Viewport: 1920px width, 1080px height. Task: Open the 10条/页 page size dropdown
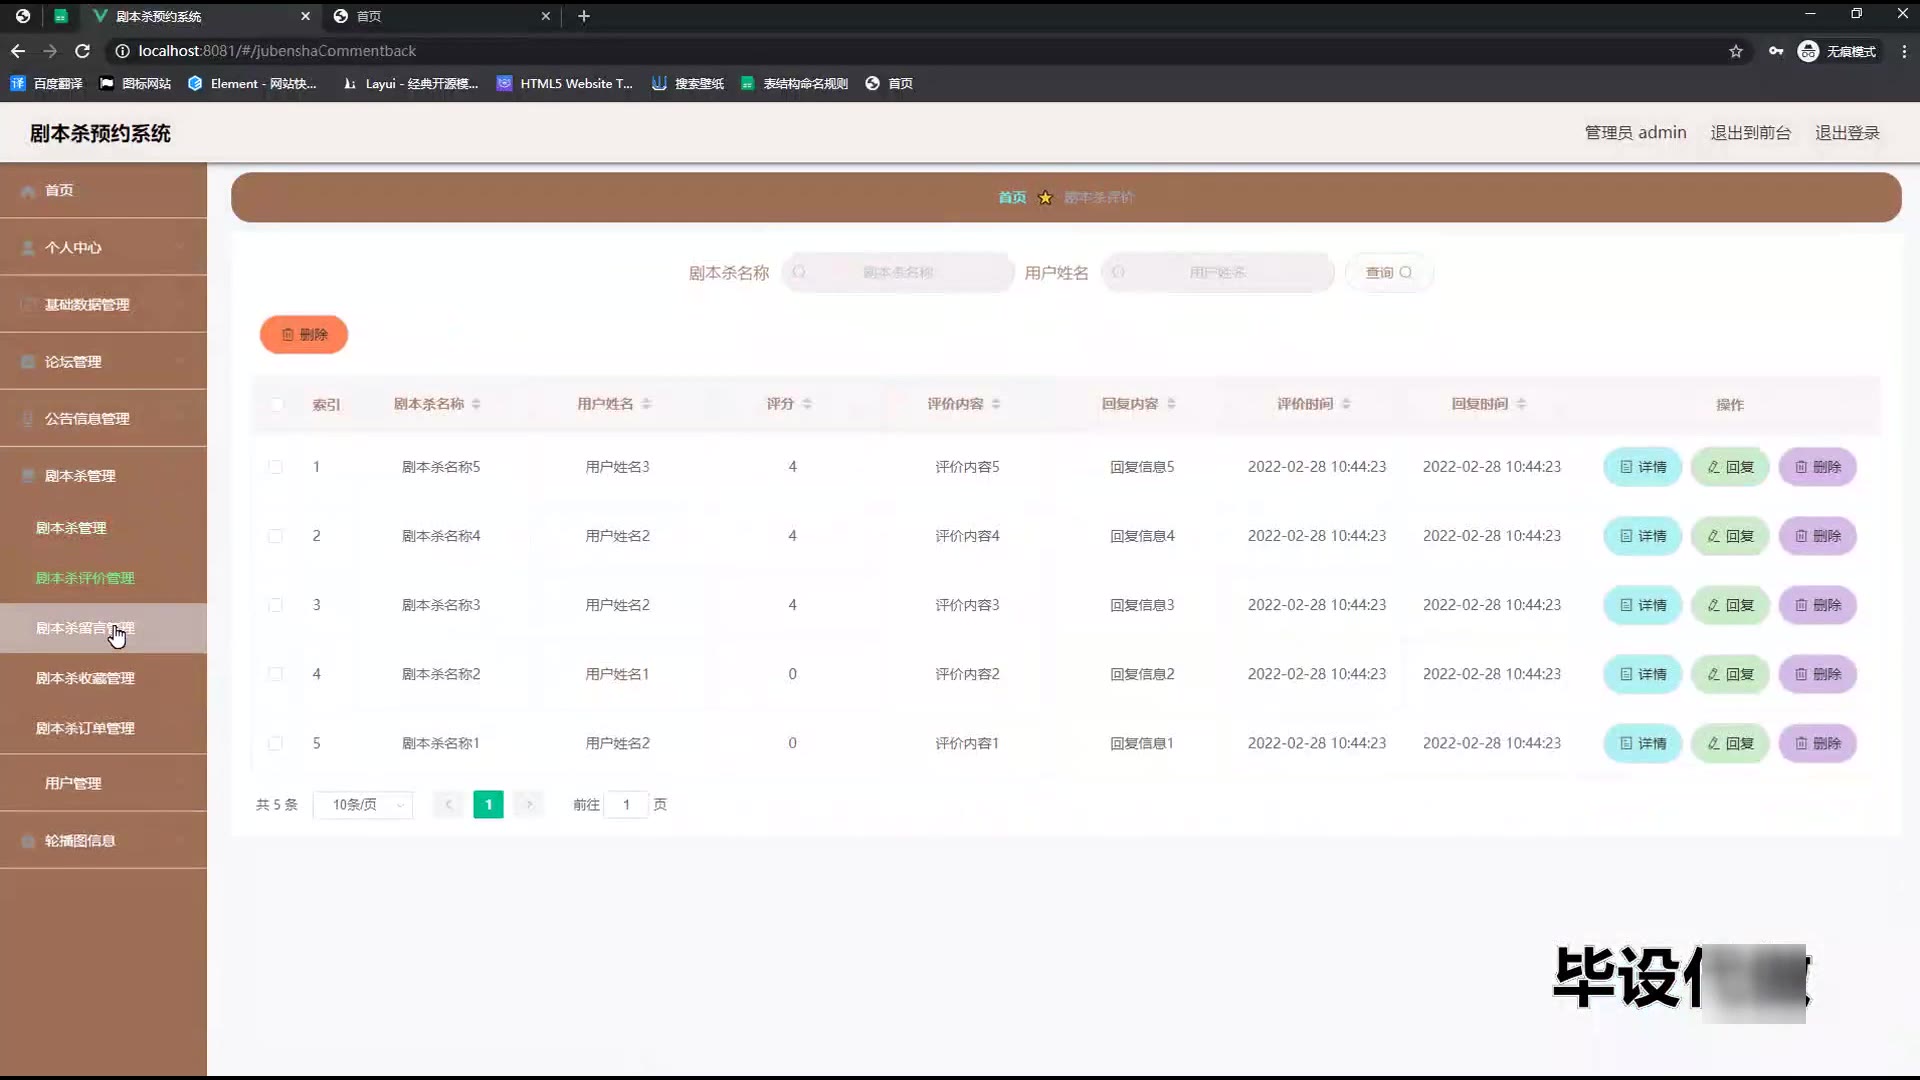click(363, 805)
